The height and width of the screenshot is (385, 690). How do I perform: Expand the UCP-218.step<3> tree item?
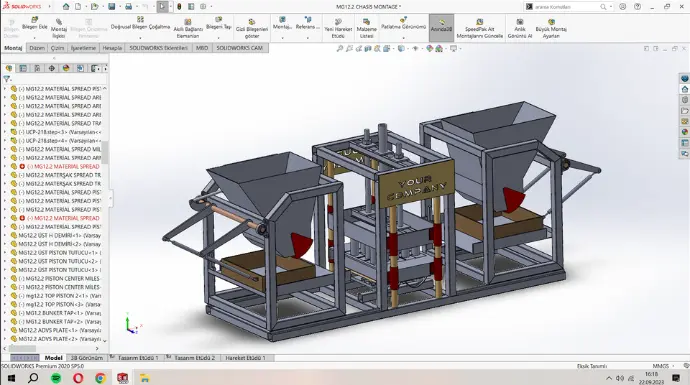coord(5,132)
